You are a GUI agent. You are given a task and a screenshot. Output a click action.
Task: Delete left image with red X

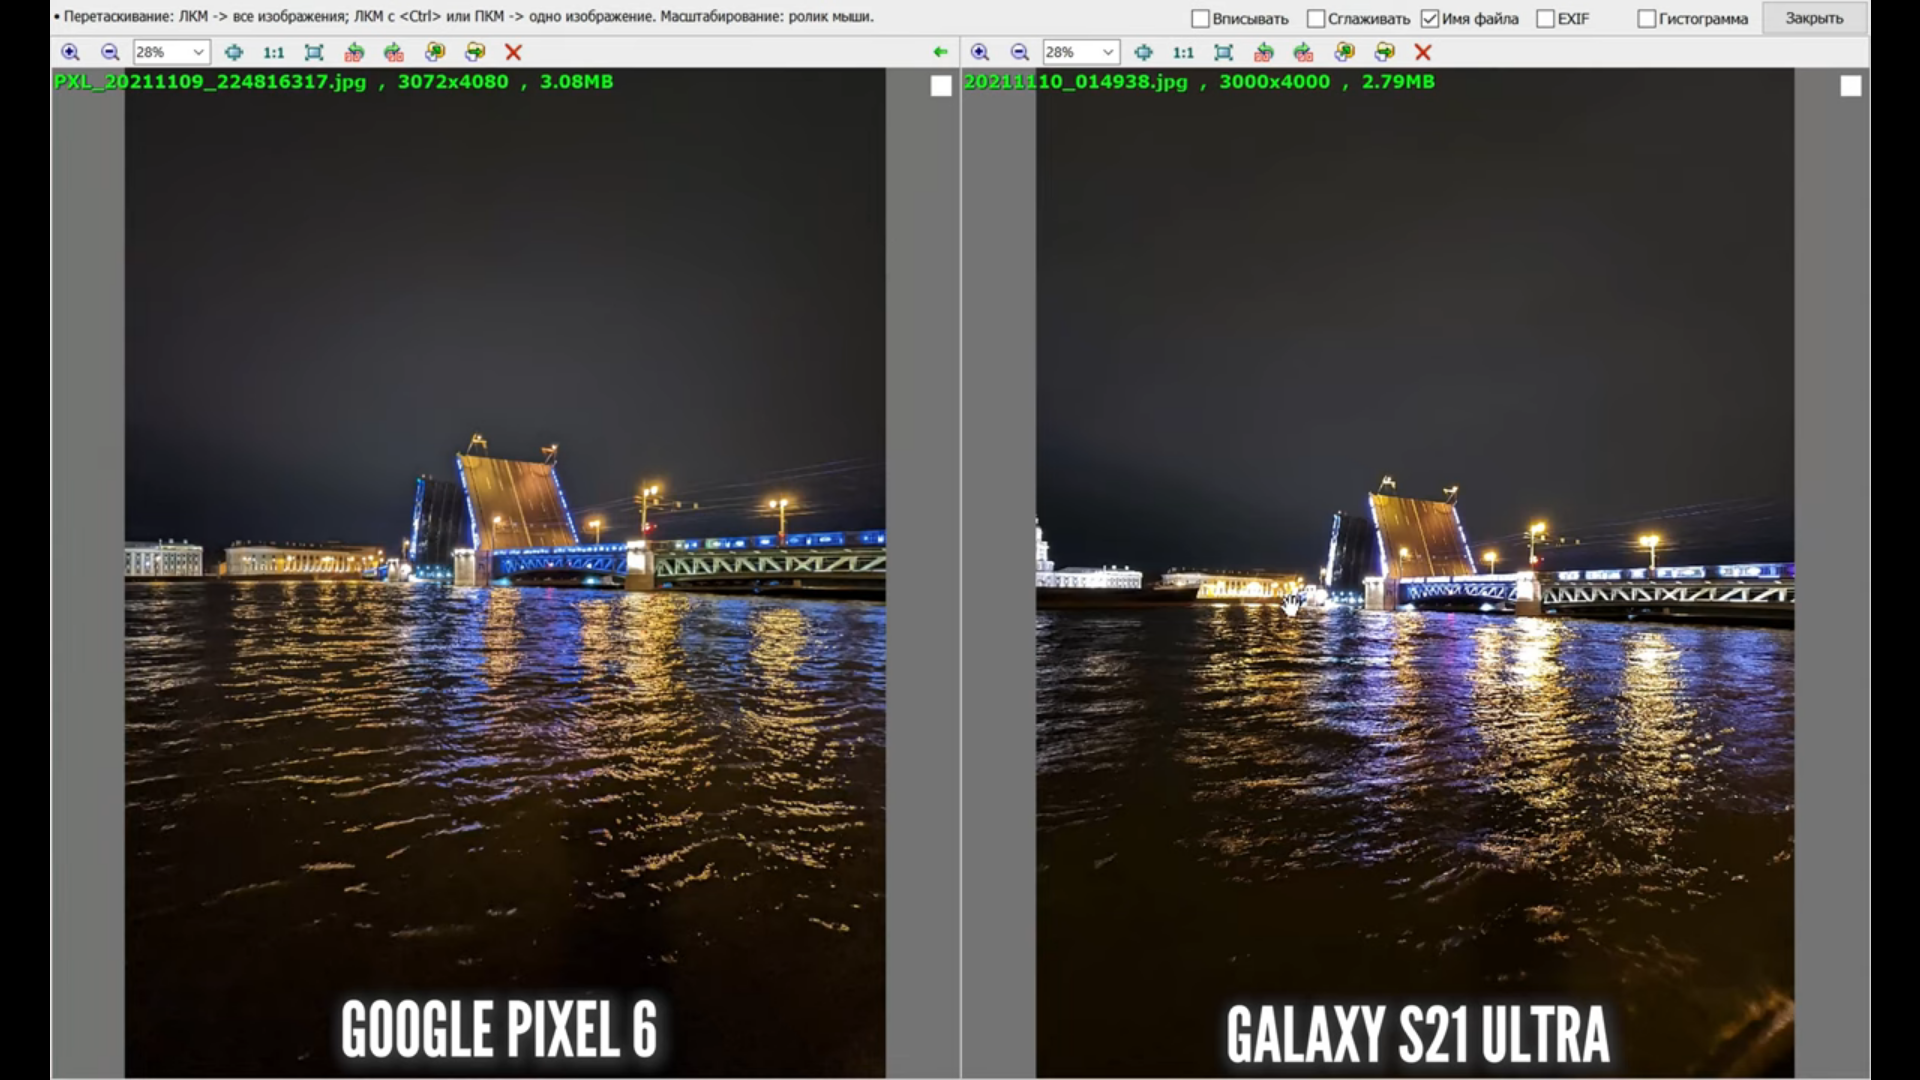click(514, 52)
